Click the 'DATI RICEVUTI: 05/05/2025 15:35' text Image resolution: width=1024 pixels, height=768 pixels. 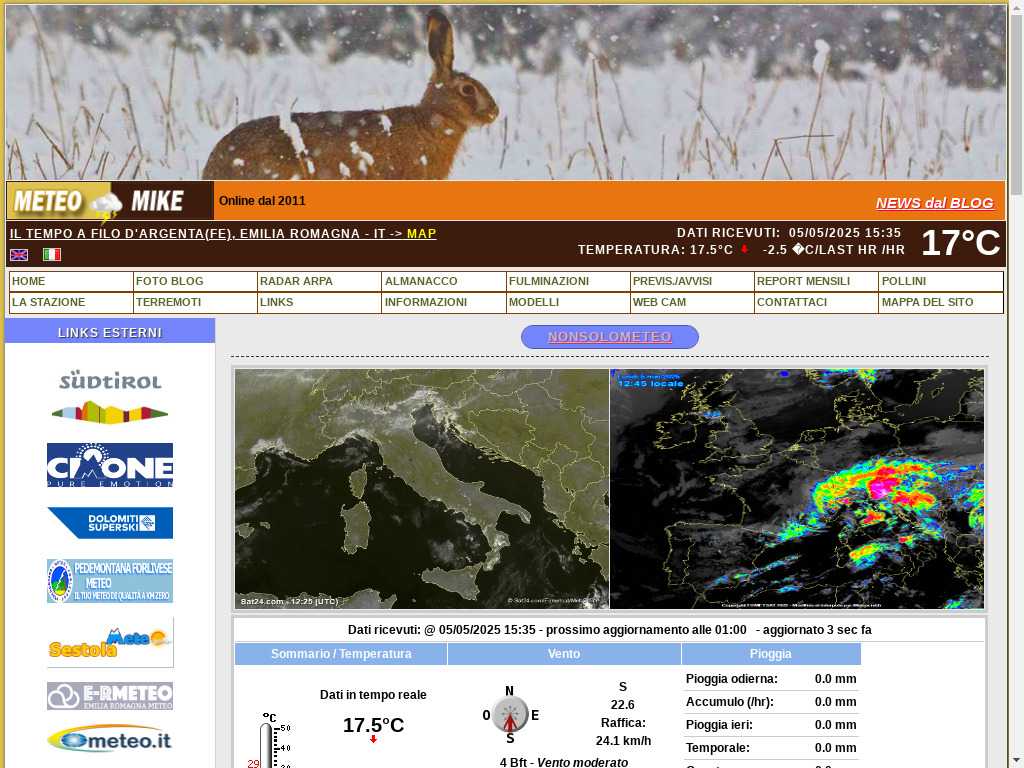[789, 233]
